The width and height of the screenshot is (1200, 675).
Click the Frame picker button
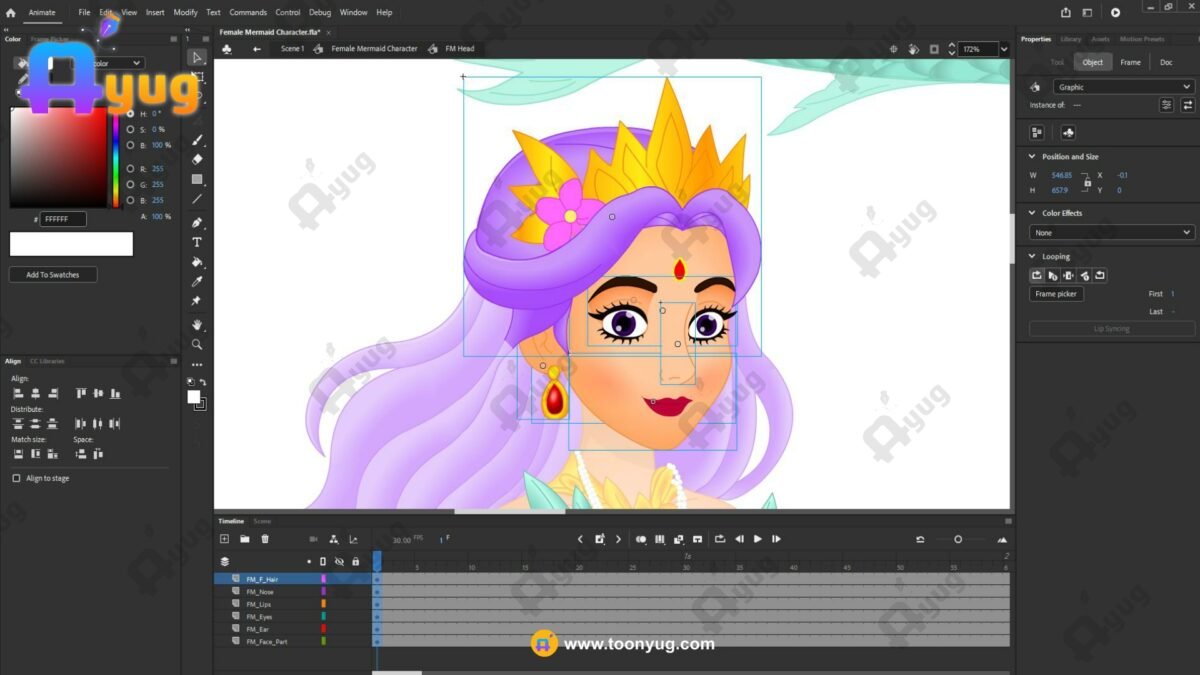point(1057,294)
